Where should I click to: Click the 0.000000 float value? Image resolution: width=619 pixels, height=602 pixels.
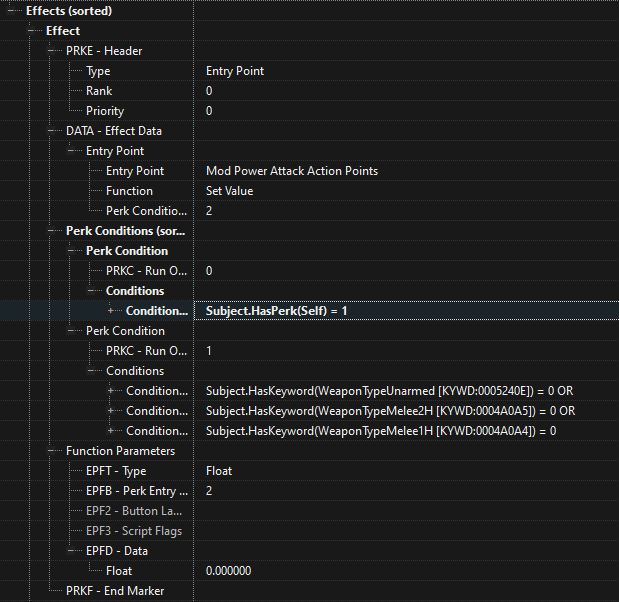(229, 571)
